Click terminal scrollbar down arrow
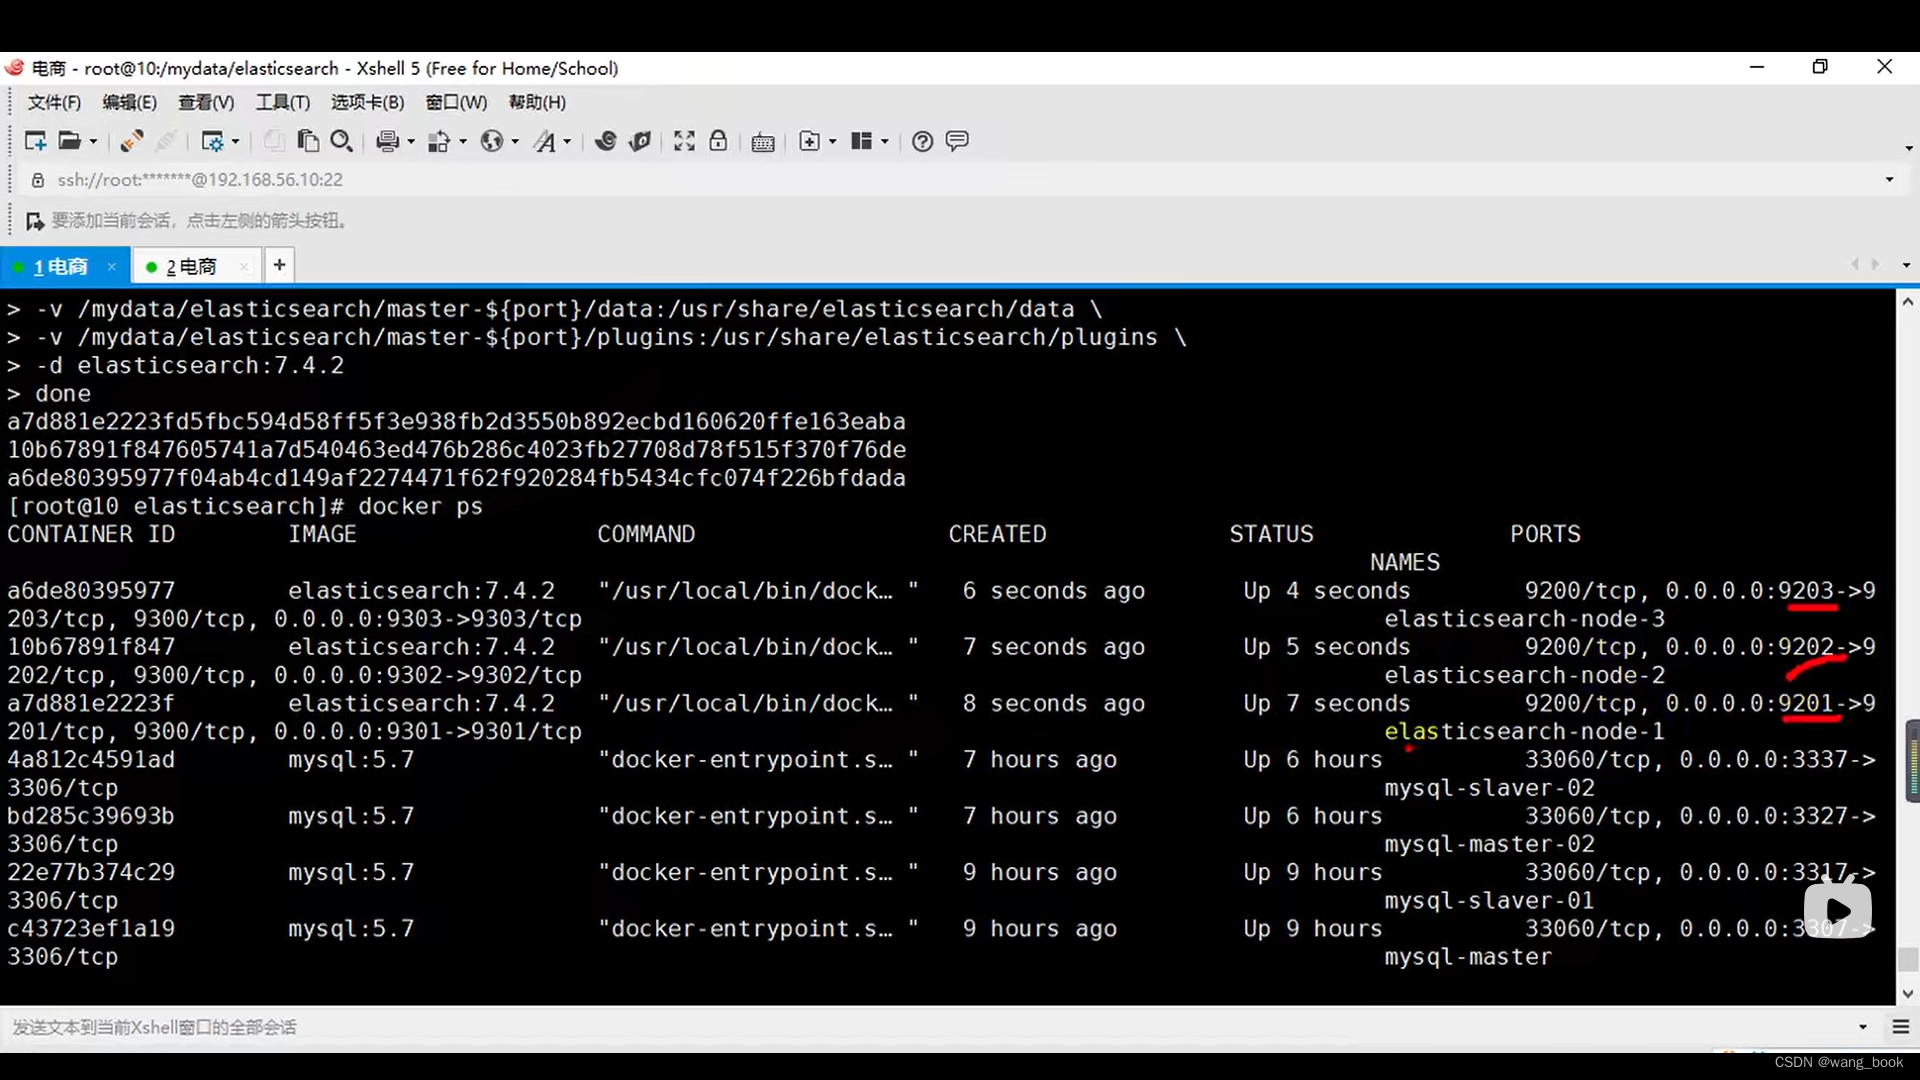Image resolution: width=1920 pixels, height=1080 pixels. pos(1907,993)
